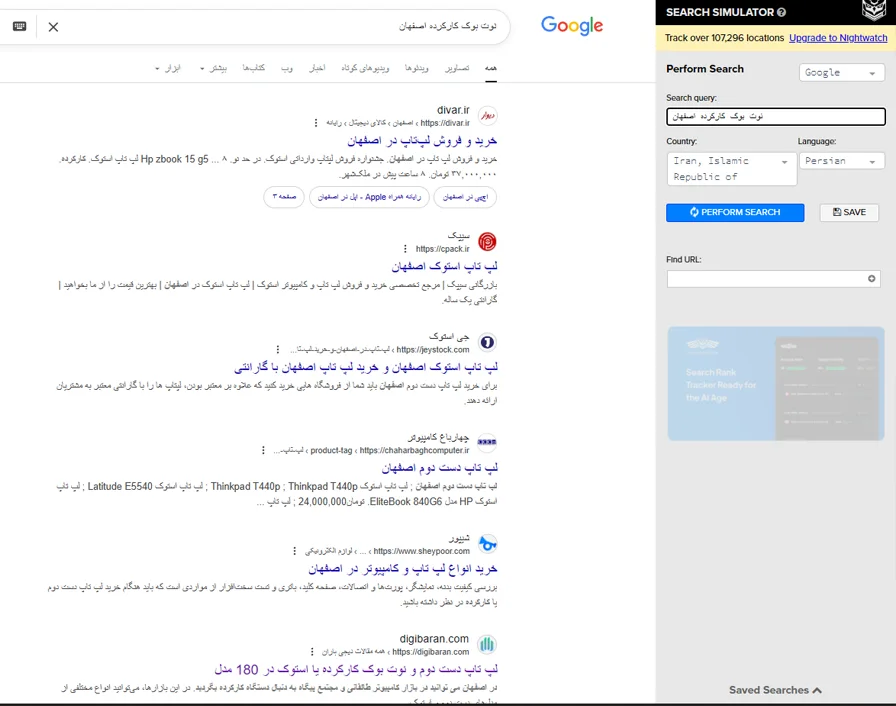Screen dimensions: 896x706
Task: Switch to the وب (Web) tab
Action: pyautogui.click(x=287, y=68)
